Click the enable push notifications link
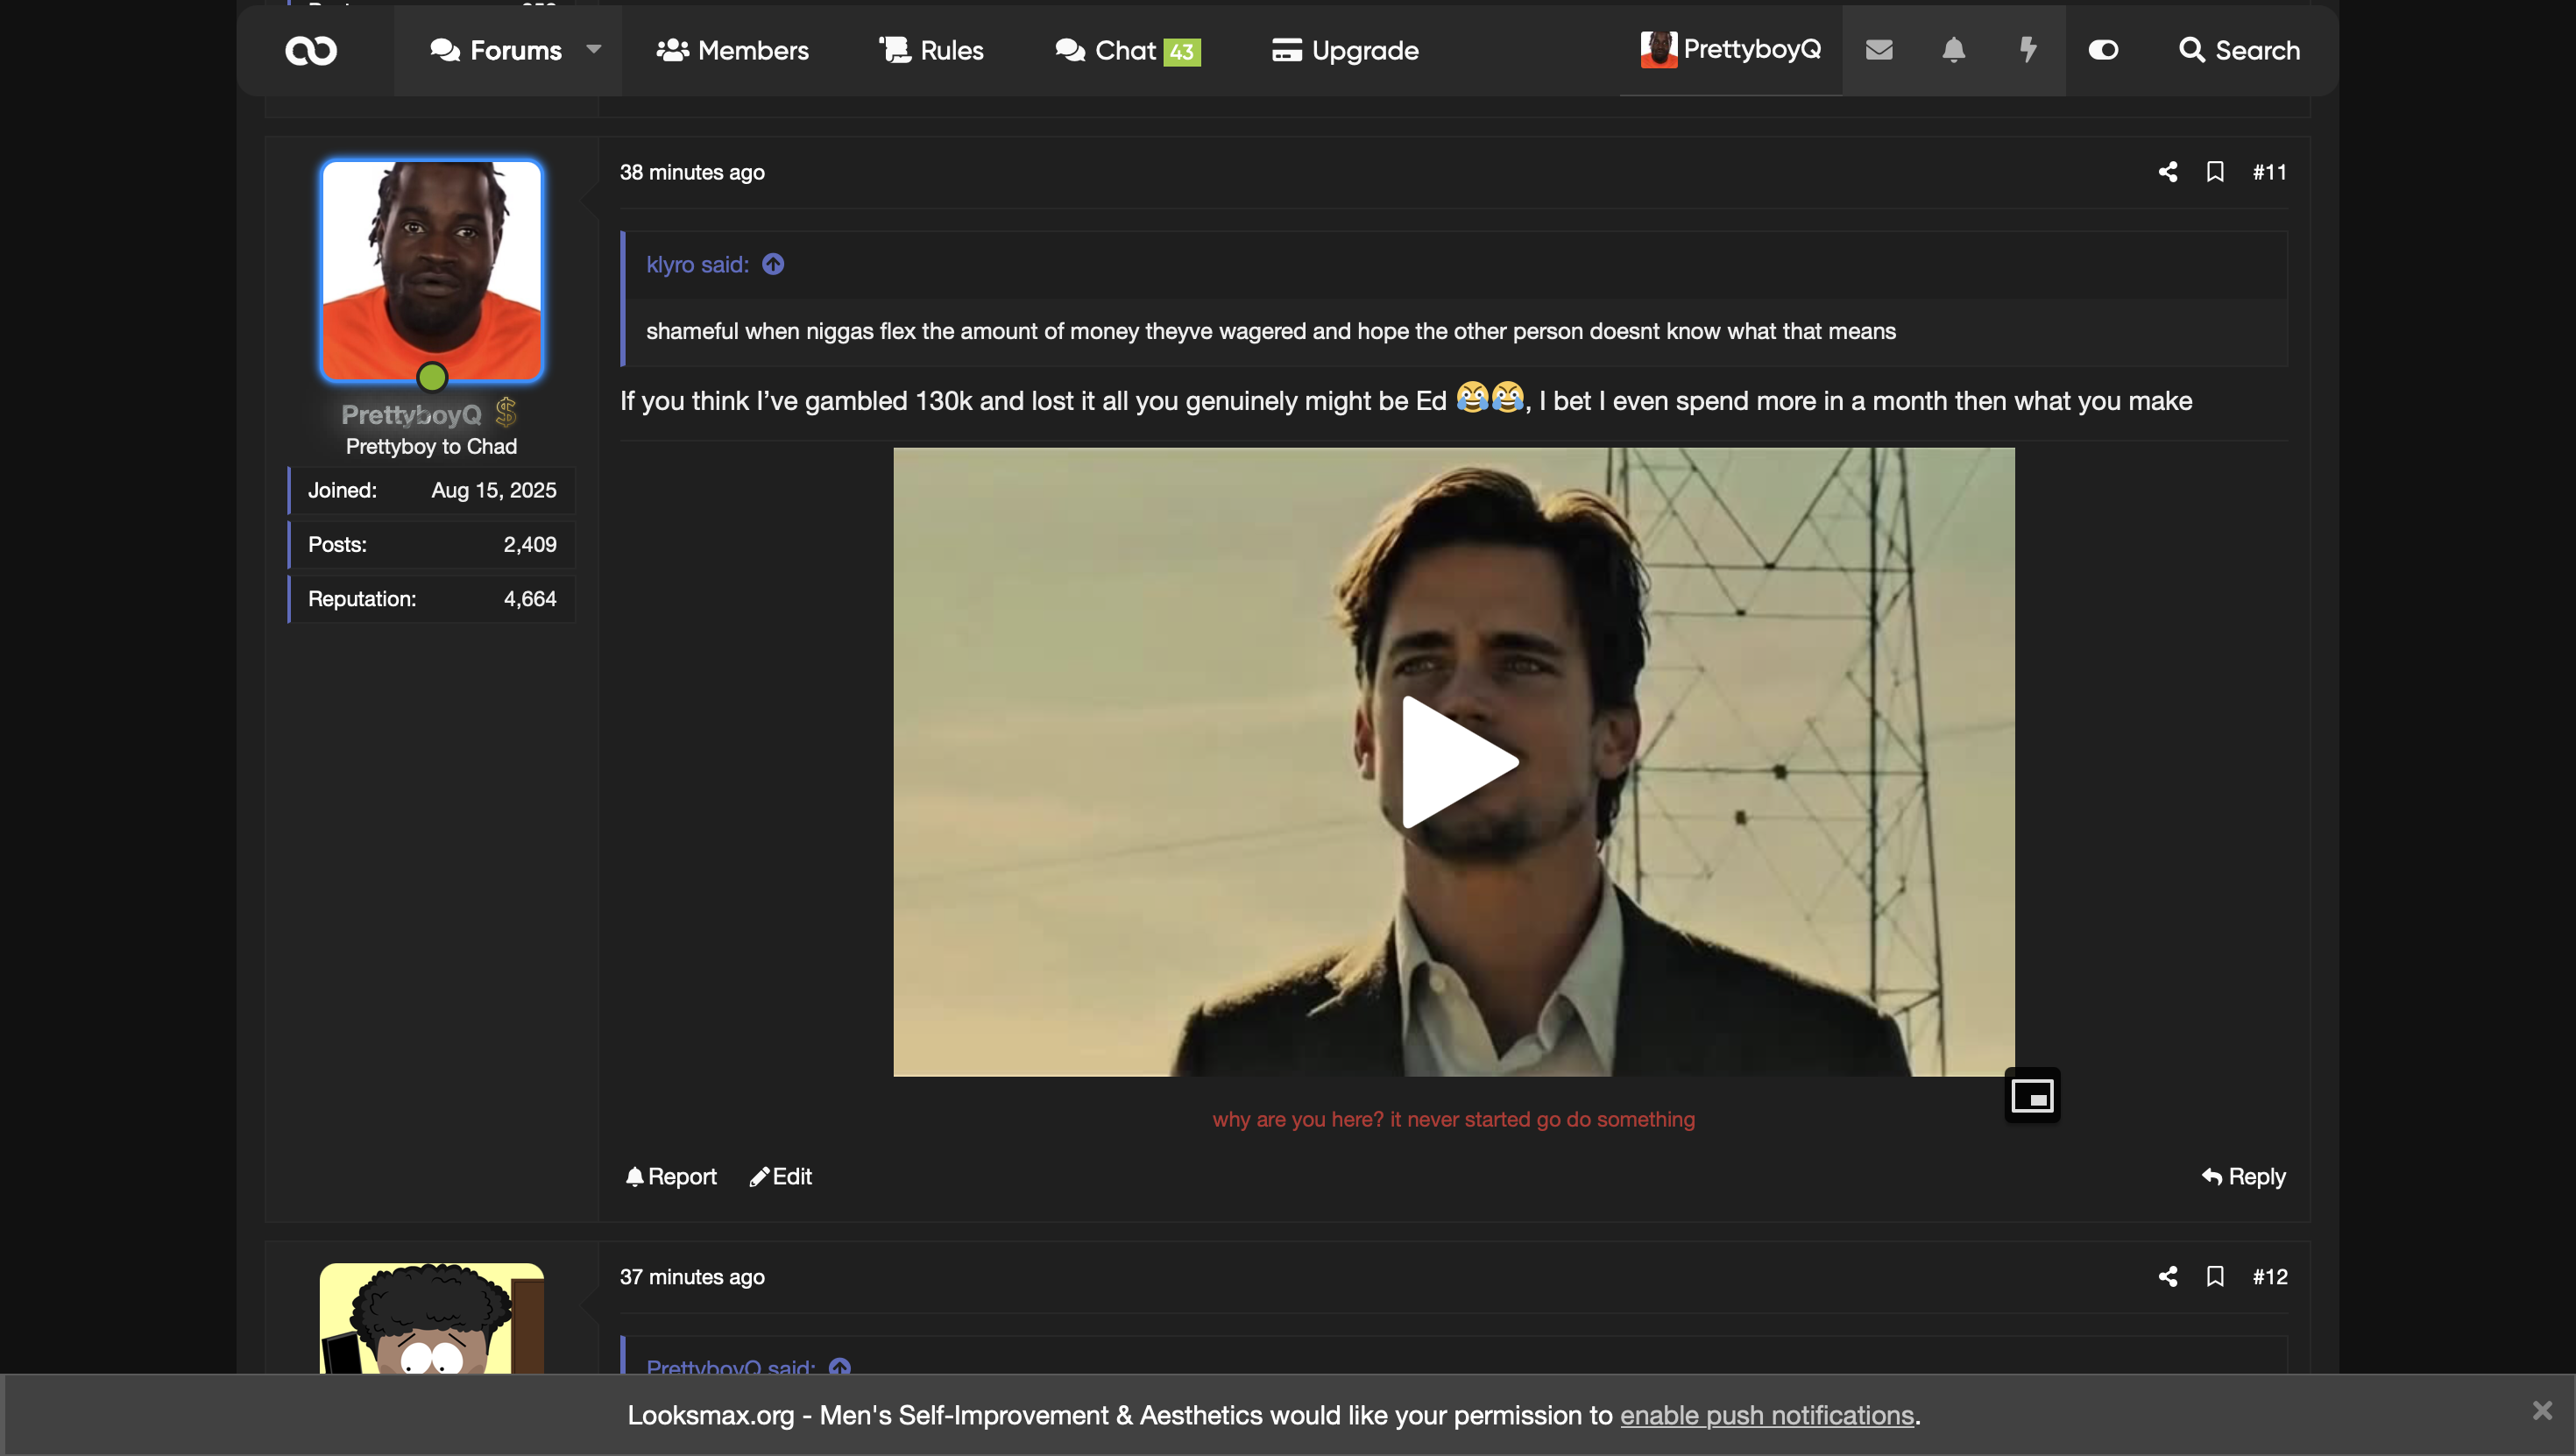Viewport: 2576px width, 1456px height. coord(1766,1416)
